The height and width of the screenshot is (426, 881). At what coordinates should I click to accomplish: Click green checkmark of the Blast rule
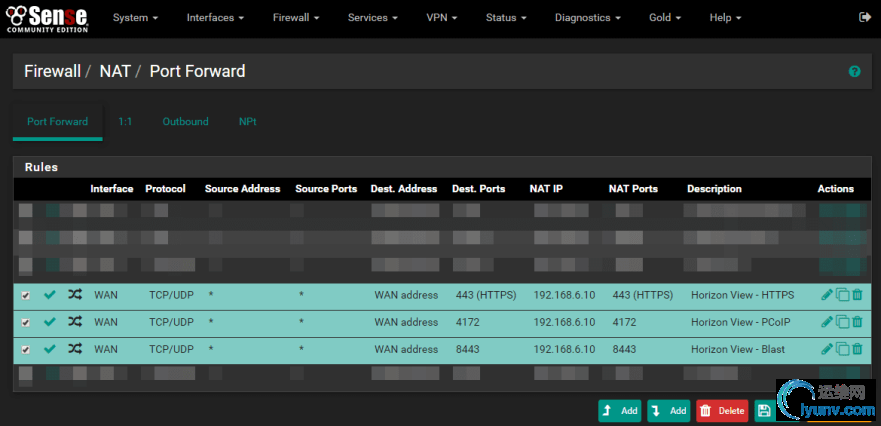[x=50, y=349]
